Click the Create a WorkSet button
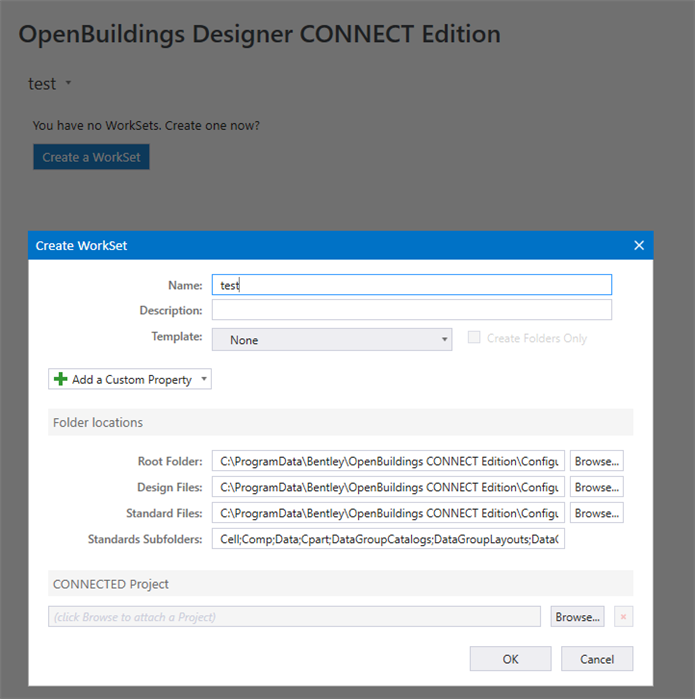695x699 pixels. (91, 157)
